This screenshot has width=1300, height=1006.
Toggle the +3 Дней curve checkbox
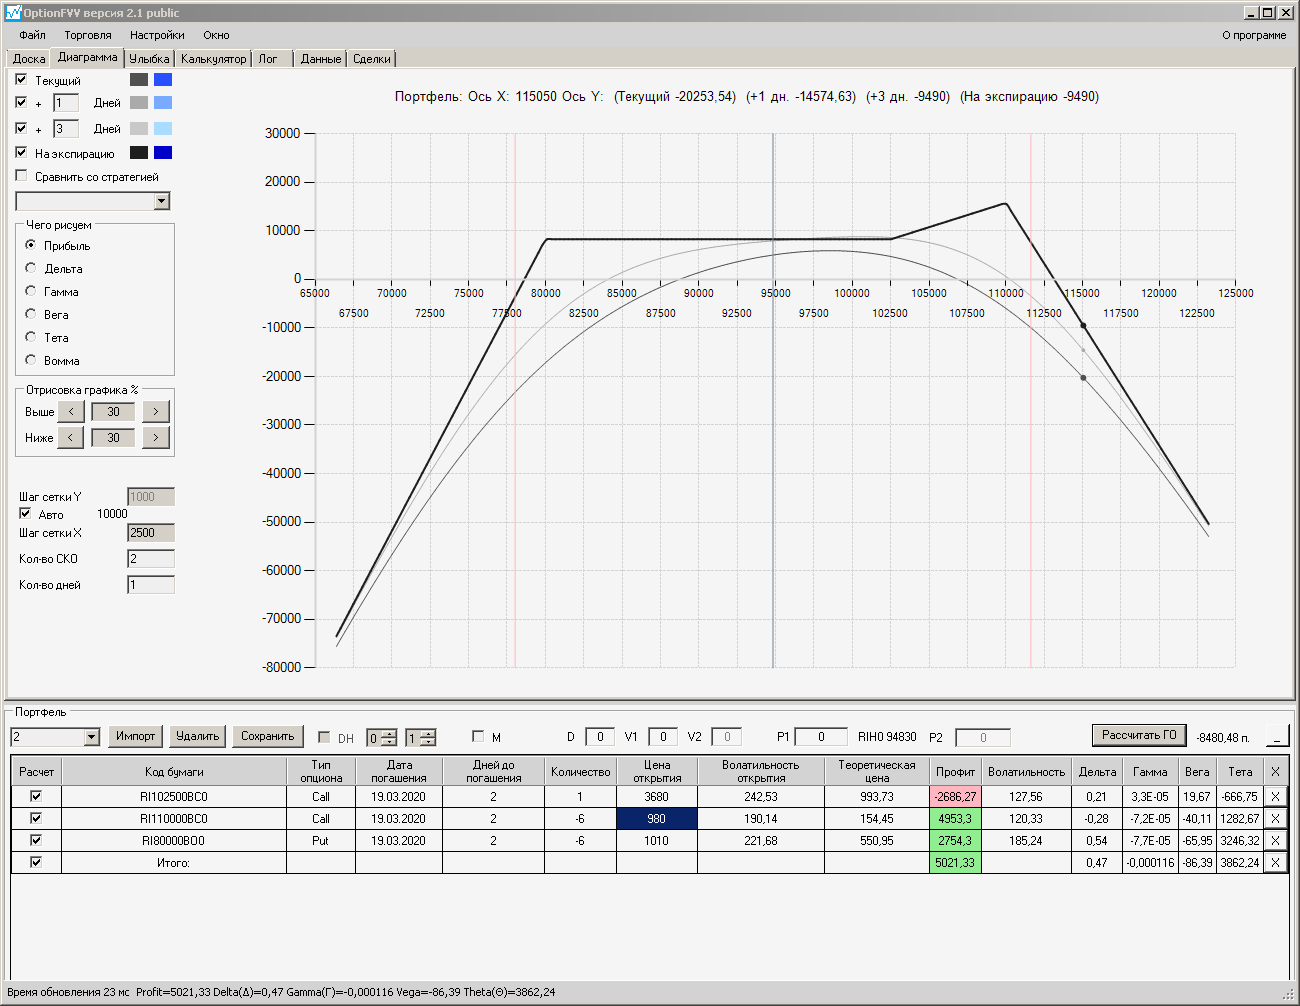coord(21,128)
